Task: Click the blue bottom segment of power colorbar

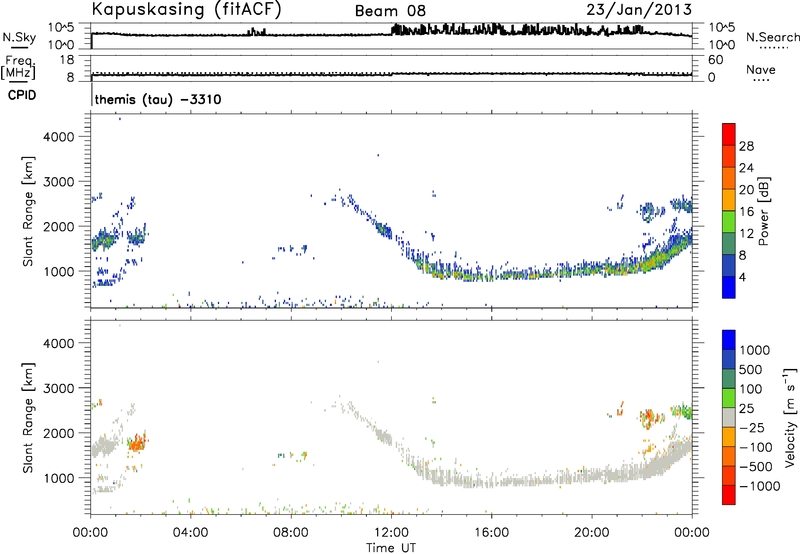Action: pyautogui.click(x=729, y=287)
